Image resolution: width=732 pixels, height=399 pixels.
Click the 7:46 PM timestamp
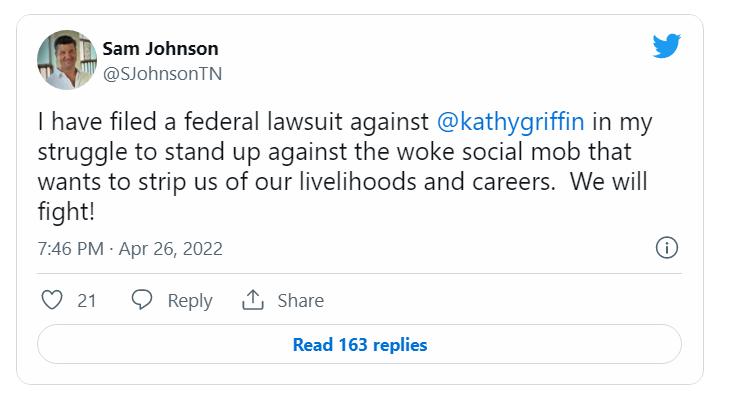[70, 249]
